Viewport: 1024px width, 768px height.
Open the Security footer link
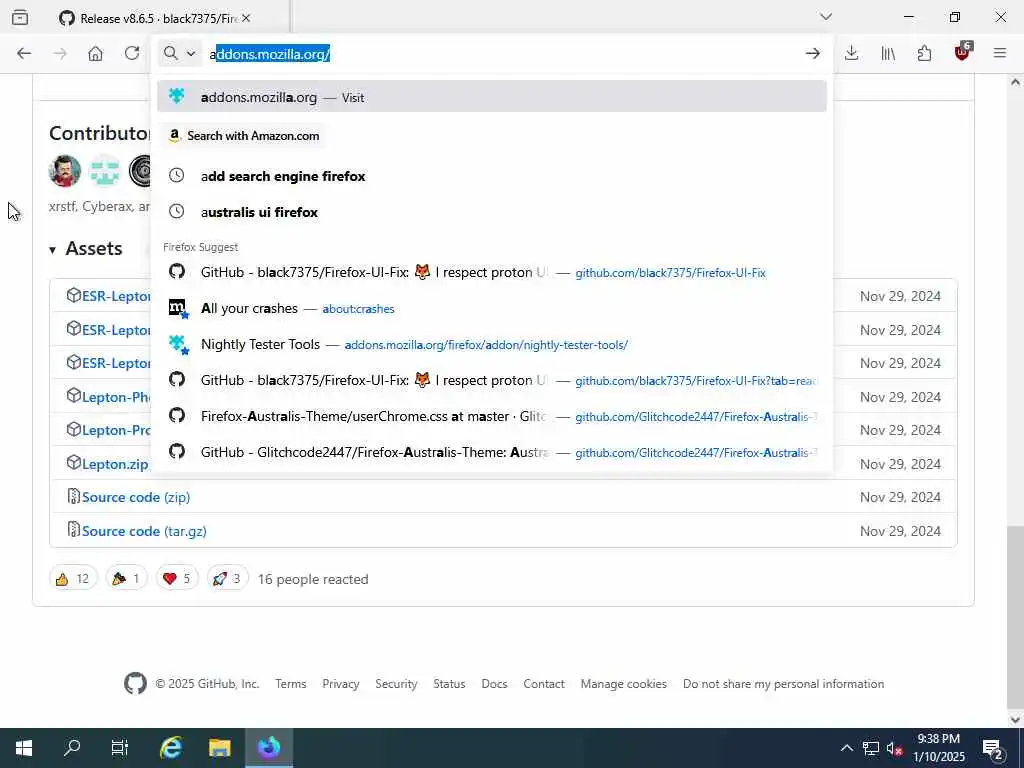click(396, 684)
